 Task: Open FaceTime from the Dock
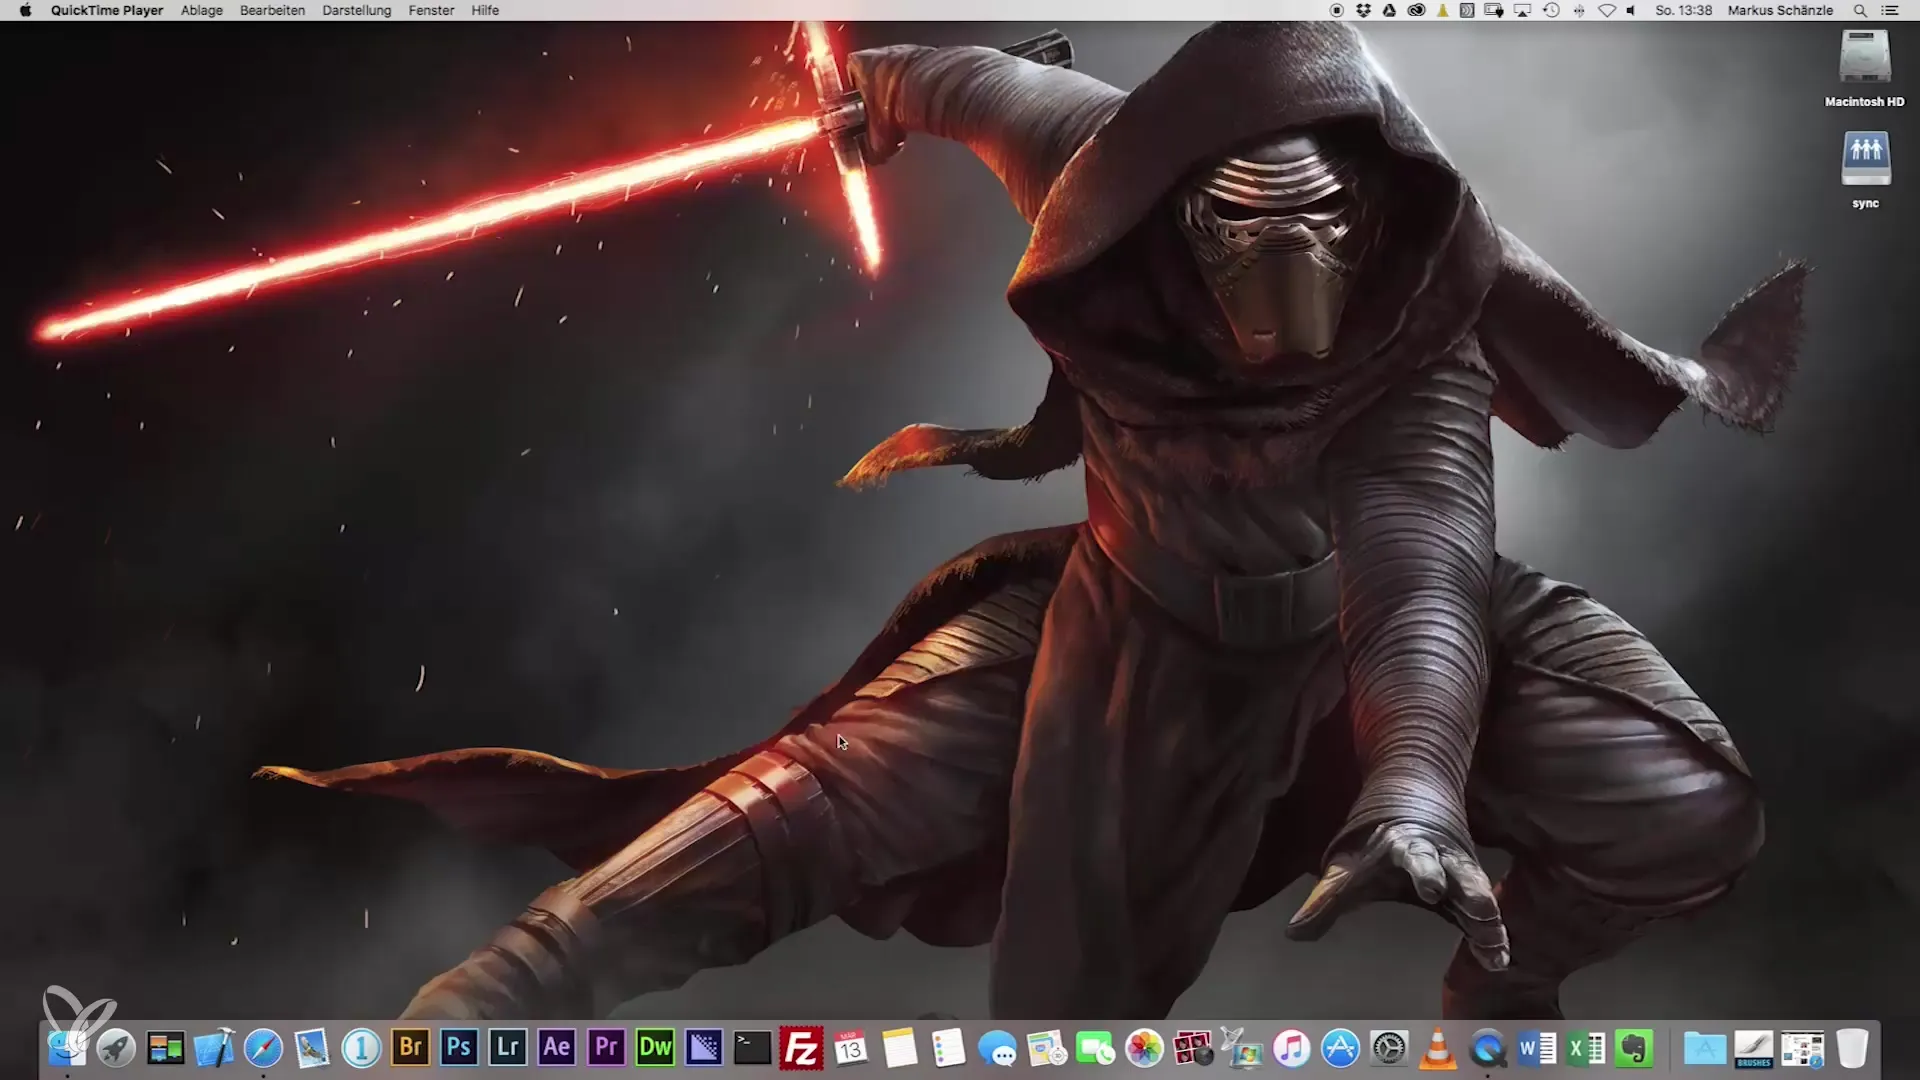pos(1096,1048)
